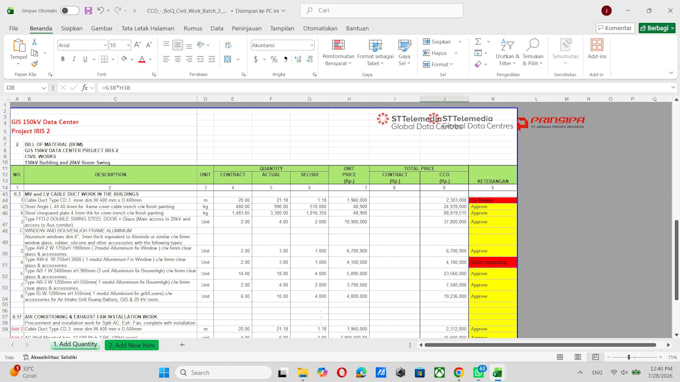The width and height of the screenshot is (680, 382).
Task: Switch to Page Break Preview icon
Action: (595, 357)
